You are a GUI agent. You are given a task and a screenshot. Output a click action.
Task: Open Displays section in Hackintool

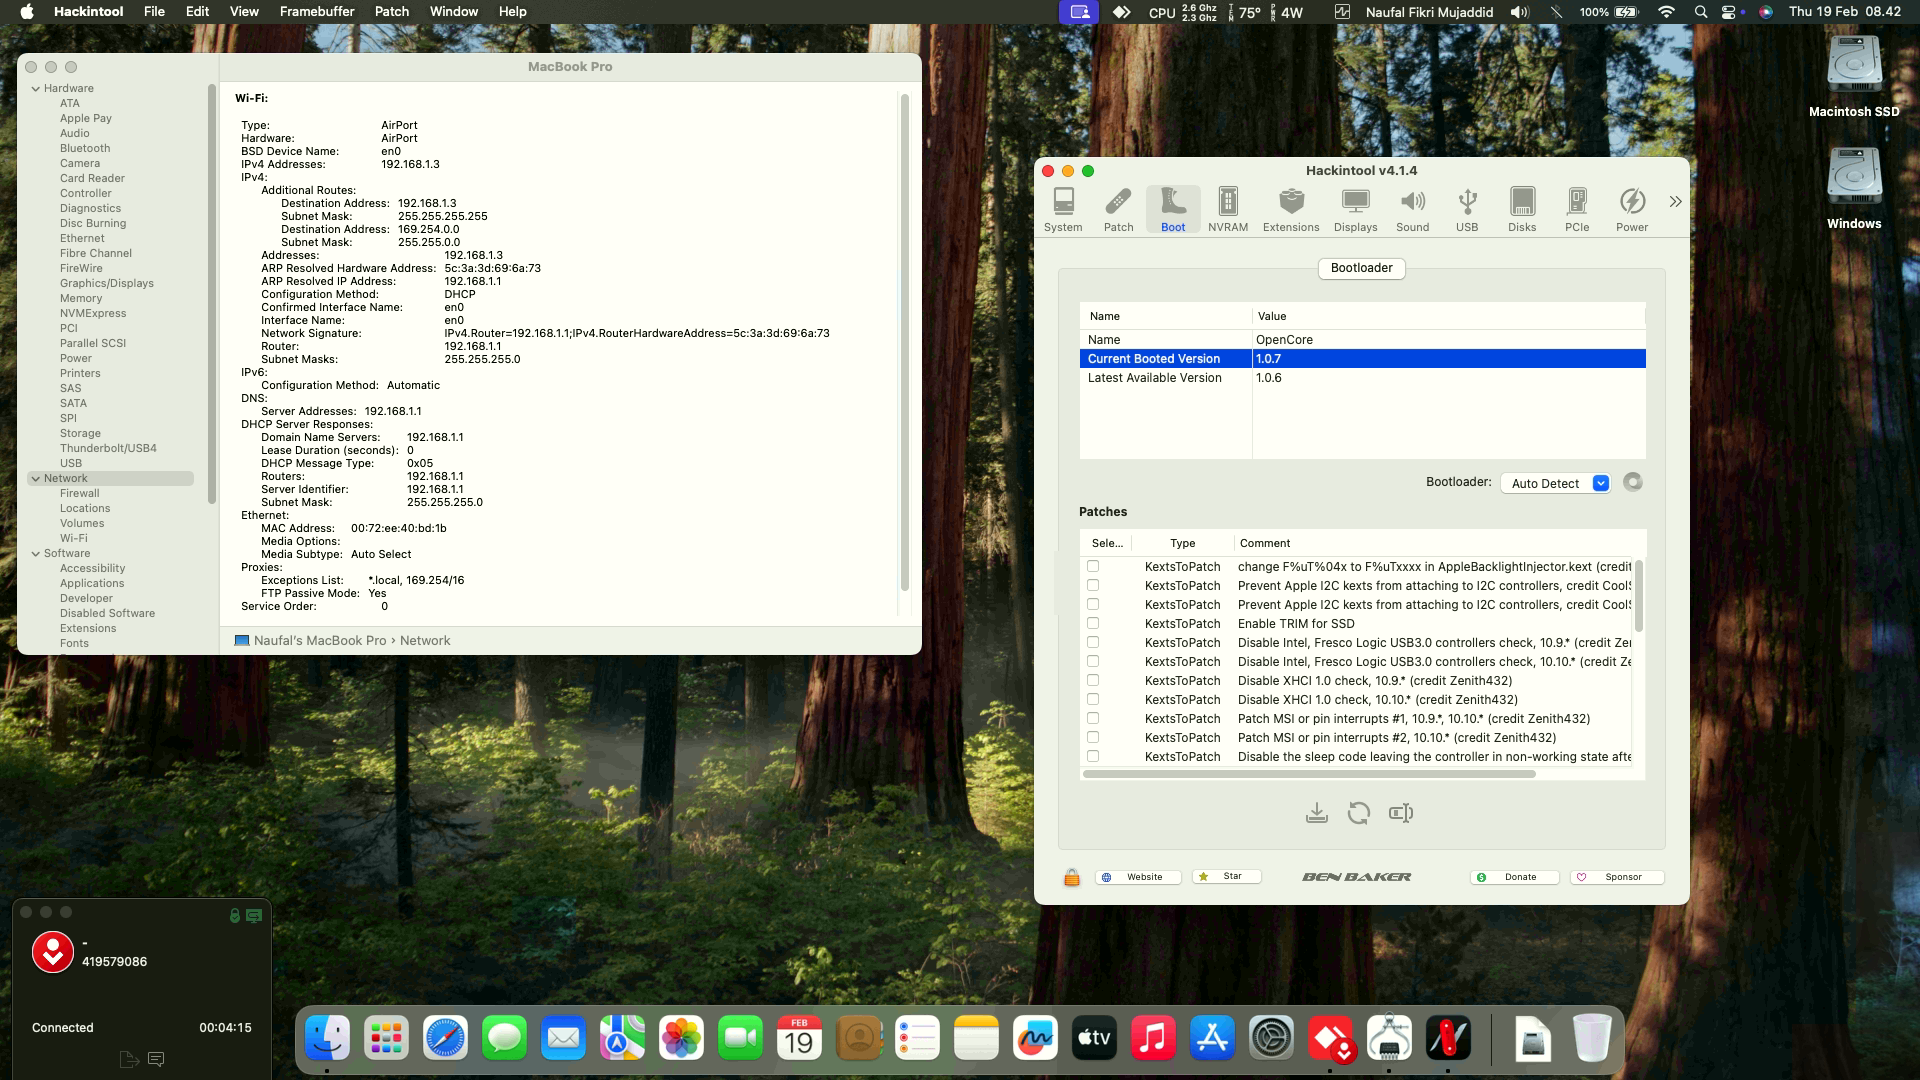pyautogui.click(x=1356, y=210)
